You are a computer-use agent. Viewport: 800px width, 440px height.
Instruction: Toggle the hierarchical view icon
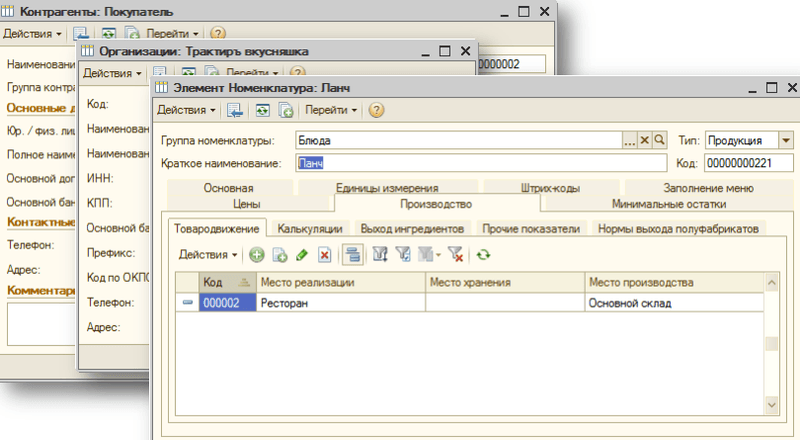pyautogui.click(x=353, y=255)
